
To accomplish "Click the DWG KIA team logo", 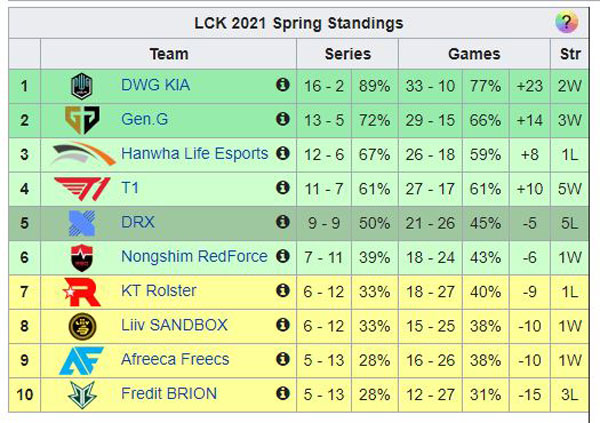I will click(x=80, y=86).
